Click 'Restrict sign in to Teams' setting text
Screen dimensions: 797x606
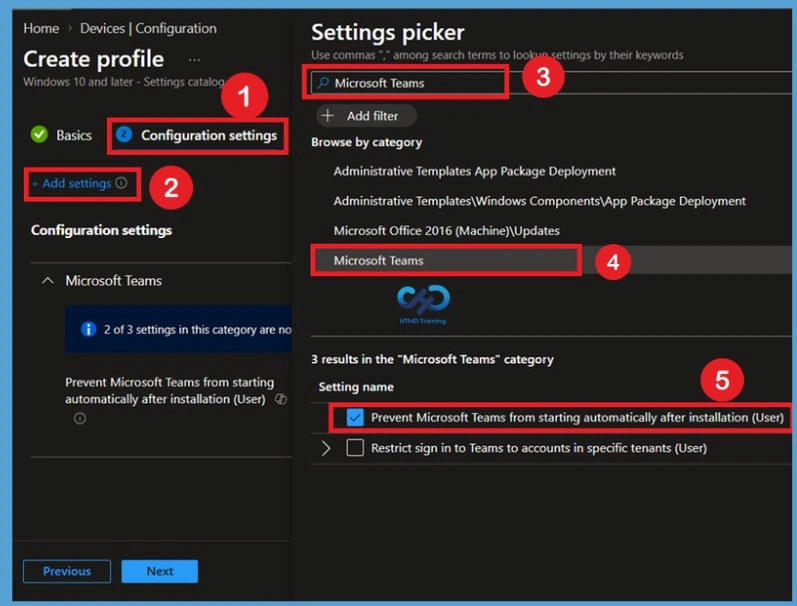click(x=539, y=448)
